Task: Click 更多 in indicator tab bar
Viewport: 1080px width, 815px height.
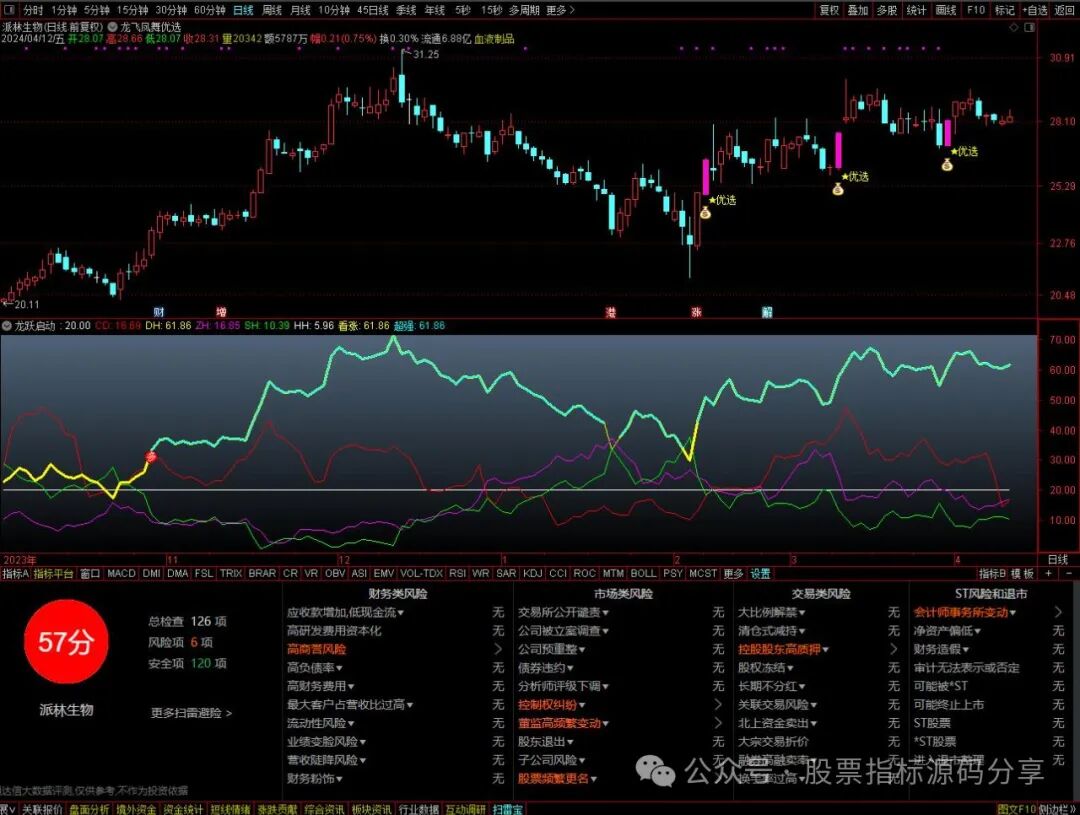Action: 734,573
